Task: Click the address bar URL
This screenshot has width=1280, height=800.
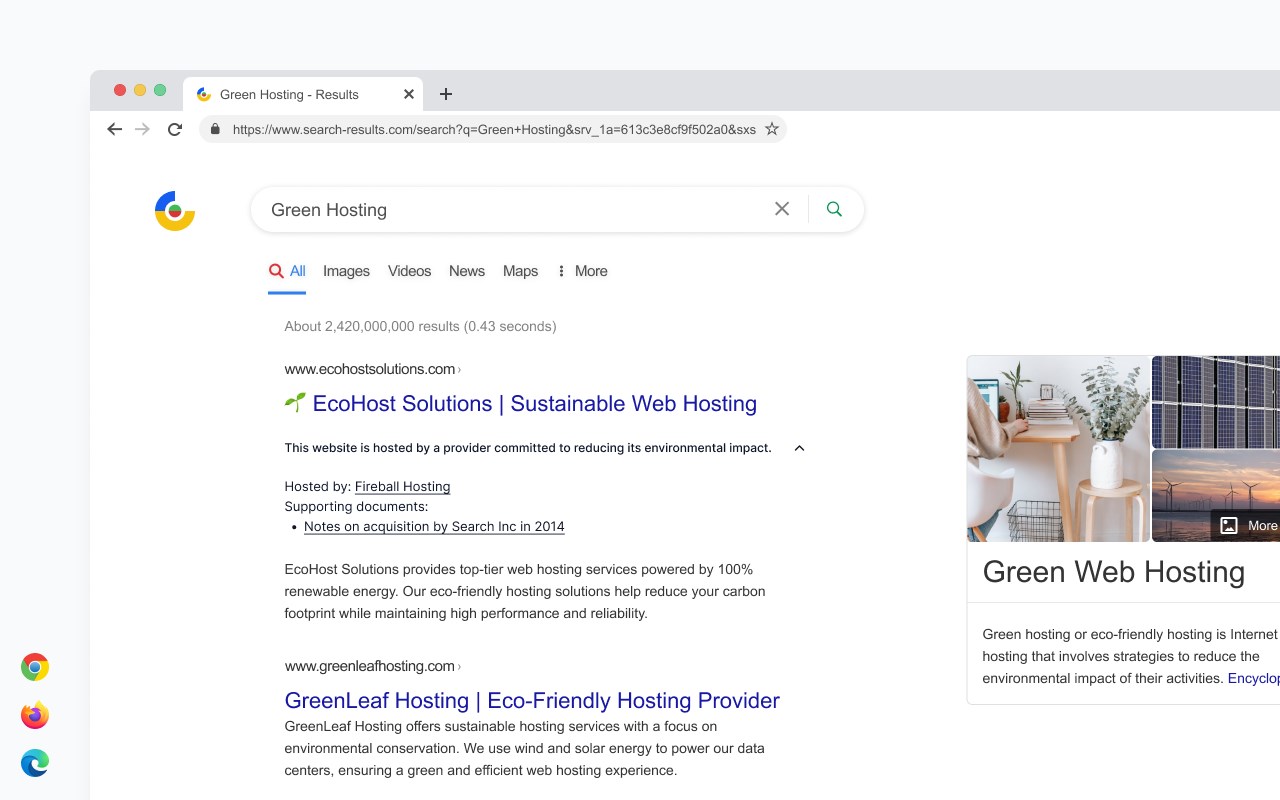Action: 494,129
